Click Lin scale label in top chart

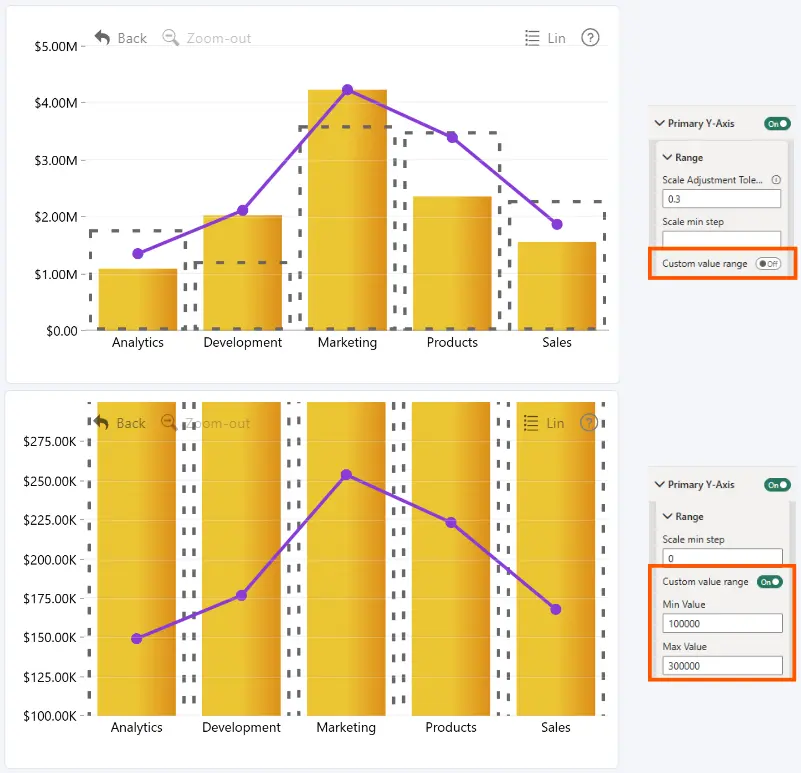556,38
